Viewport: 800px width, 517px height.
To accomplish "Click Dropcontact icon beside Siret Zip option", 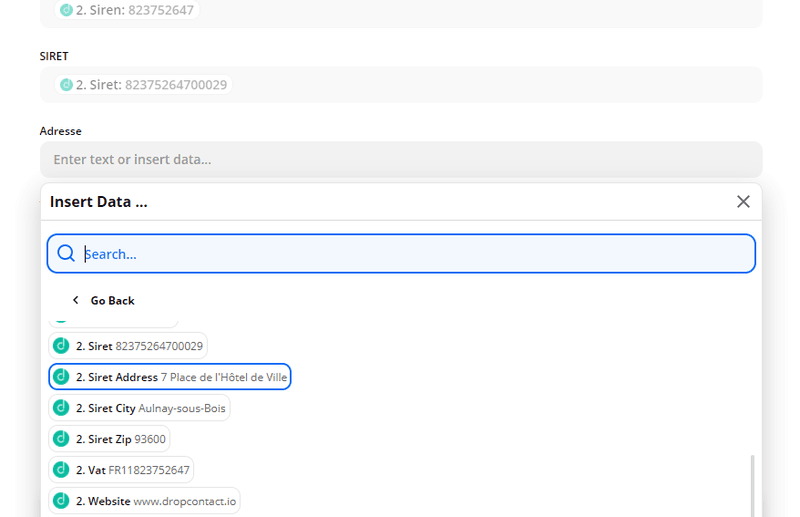I will tap(61, 439).
